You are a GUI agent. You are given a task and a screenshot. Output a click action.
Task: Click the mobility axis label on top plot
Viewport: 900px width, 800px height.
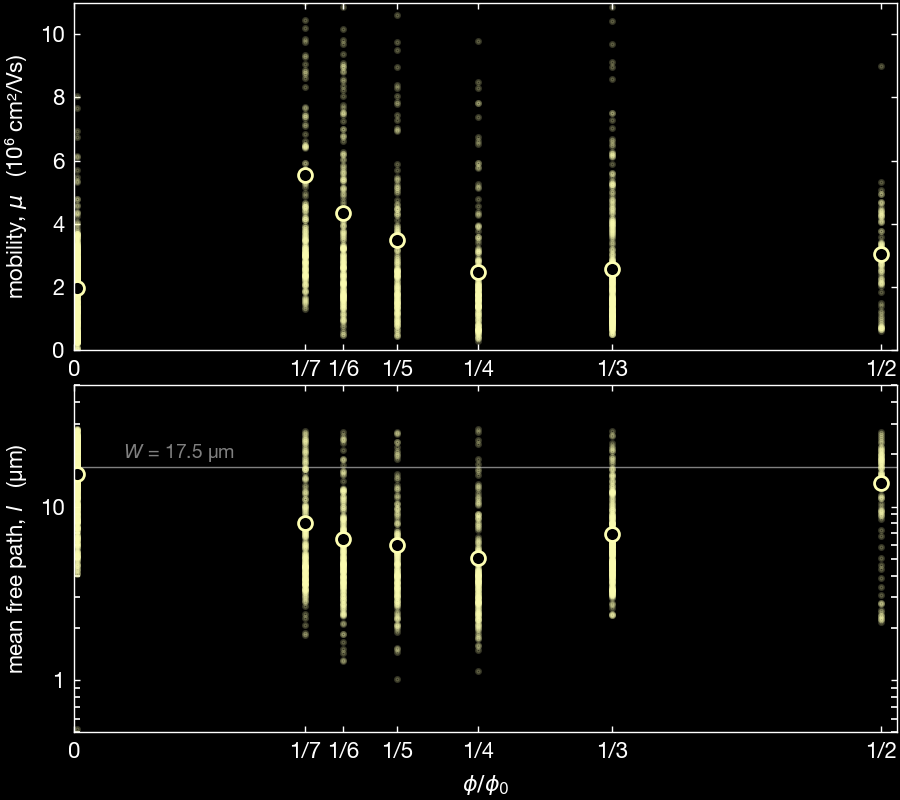[x=15, y=177]
